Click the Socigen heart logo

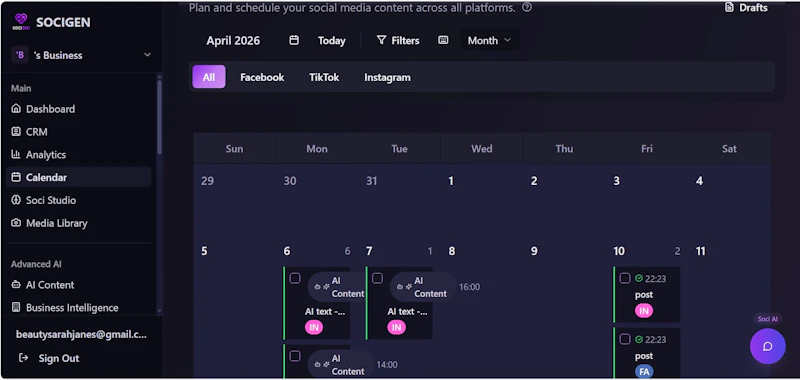(21, 21)
